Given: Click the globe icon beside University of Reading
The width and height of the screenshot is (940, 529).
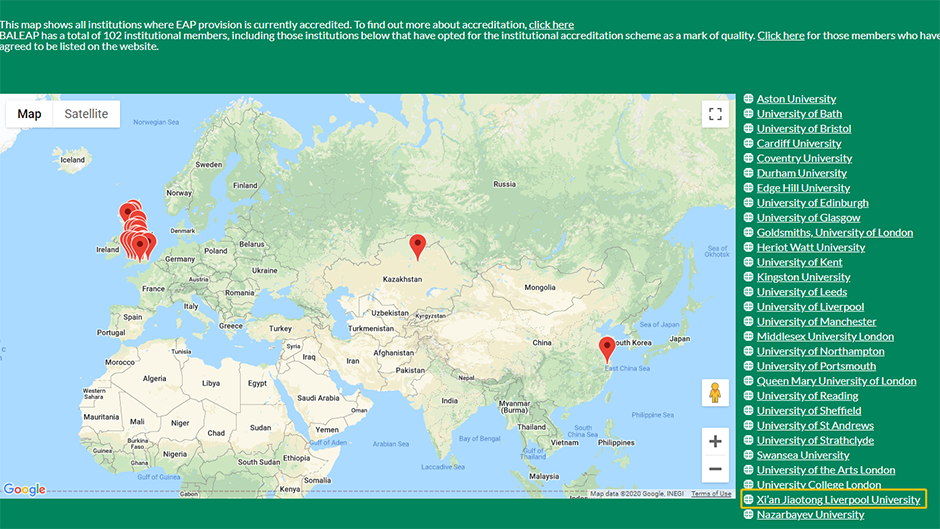Looking at the screenshot, I should (748, 396).
